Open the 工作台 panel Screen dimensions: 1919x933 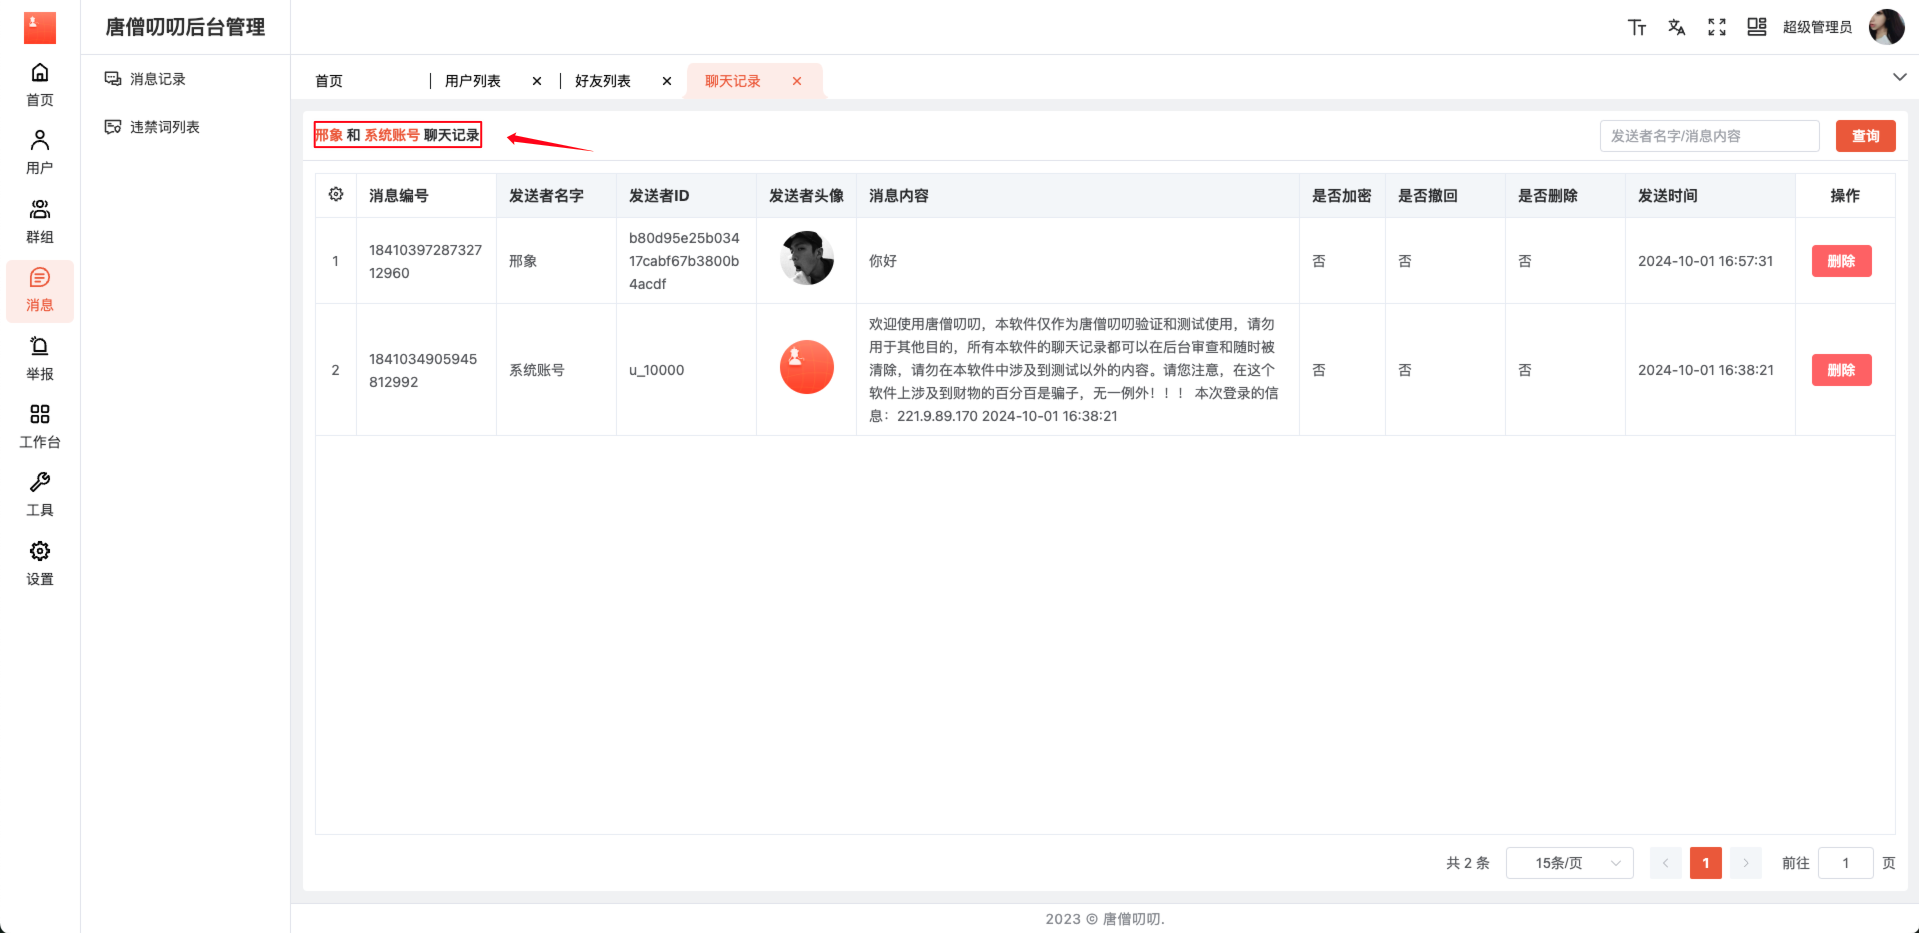pyautogui.click(x=39, y=426)
